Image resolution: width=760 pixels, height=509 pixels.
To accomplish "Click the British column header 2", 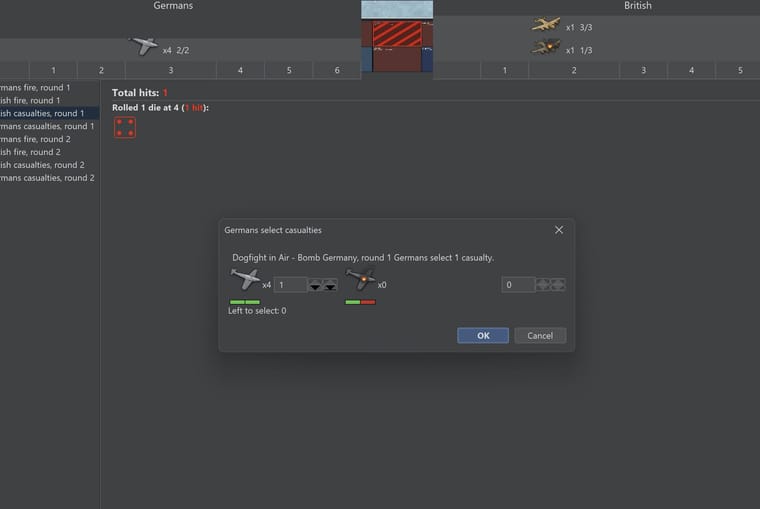I will pos(574,70).
